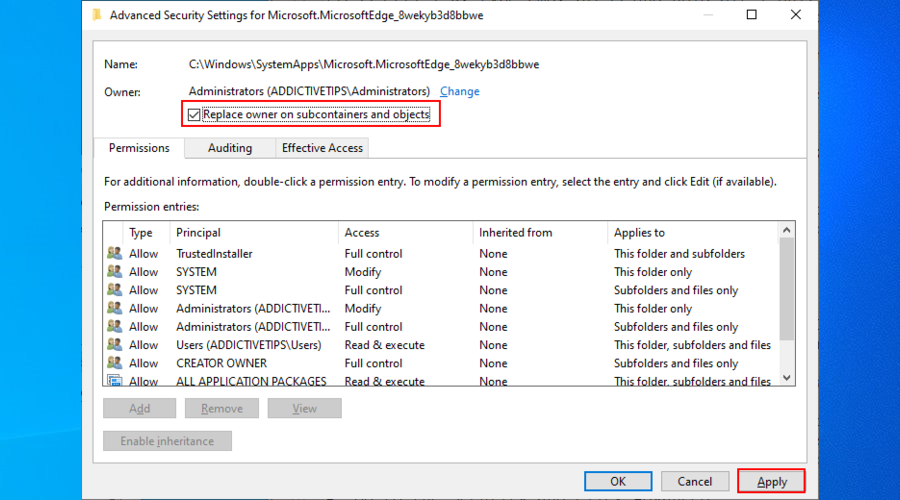Image resolution: width=900 pixels, height=500 pixels.
Task: Click the folder path name text
Action: point(364,64)
